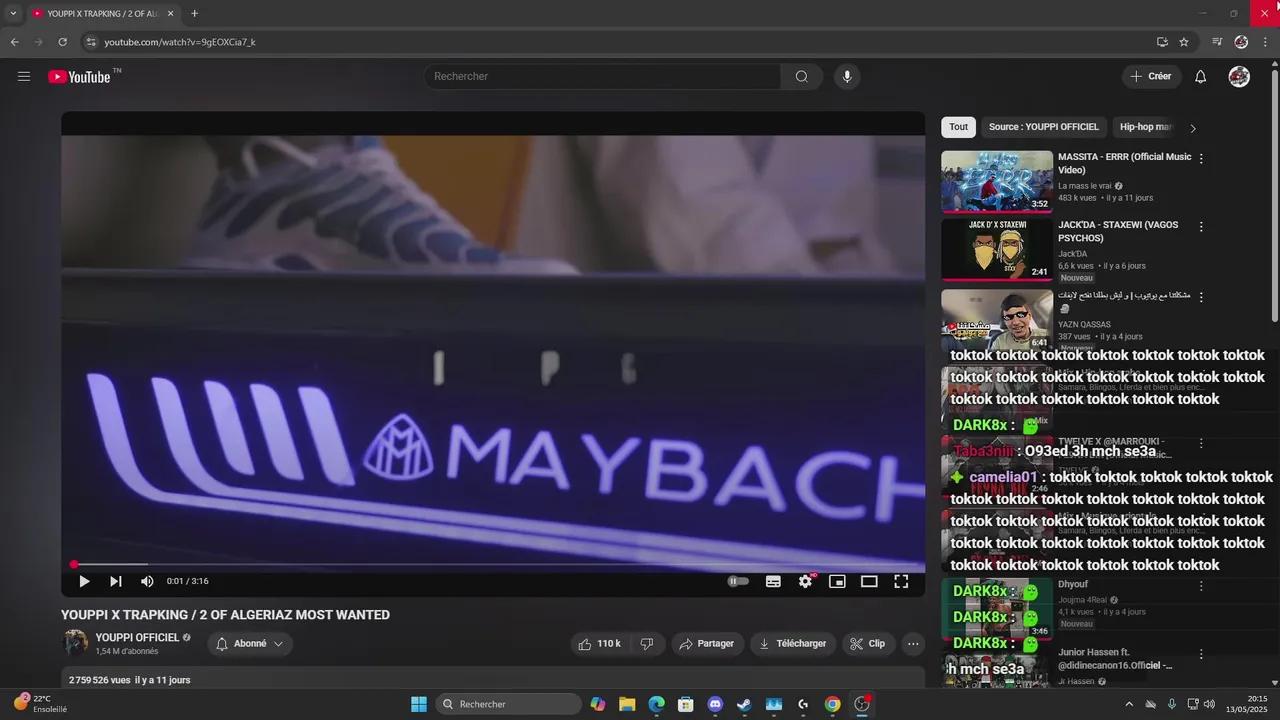Start voice search with the microphone
1280x720 pixels.
click(x=847, y=76)
